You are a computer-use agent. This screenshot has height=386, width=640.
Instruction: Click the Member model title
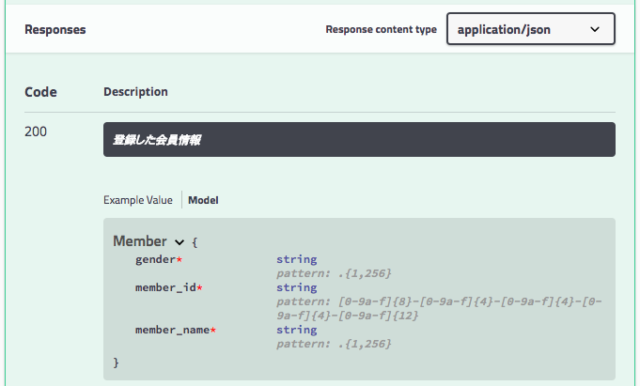point(140,241)
